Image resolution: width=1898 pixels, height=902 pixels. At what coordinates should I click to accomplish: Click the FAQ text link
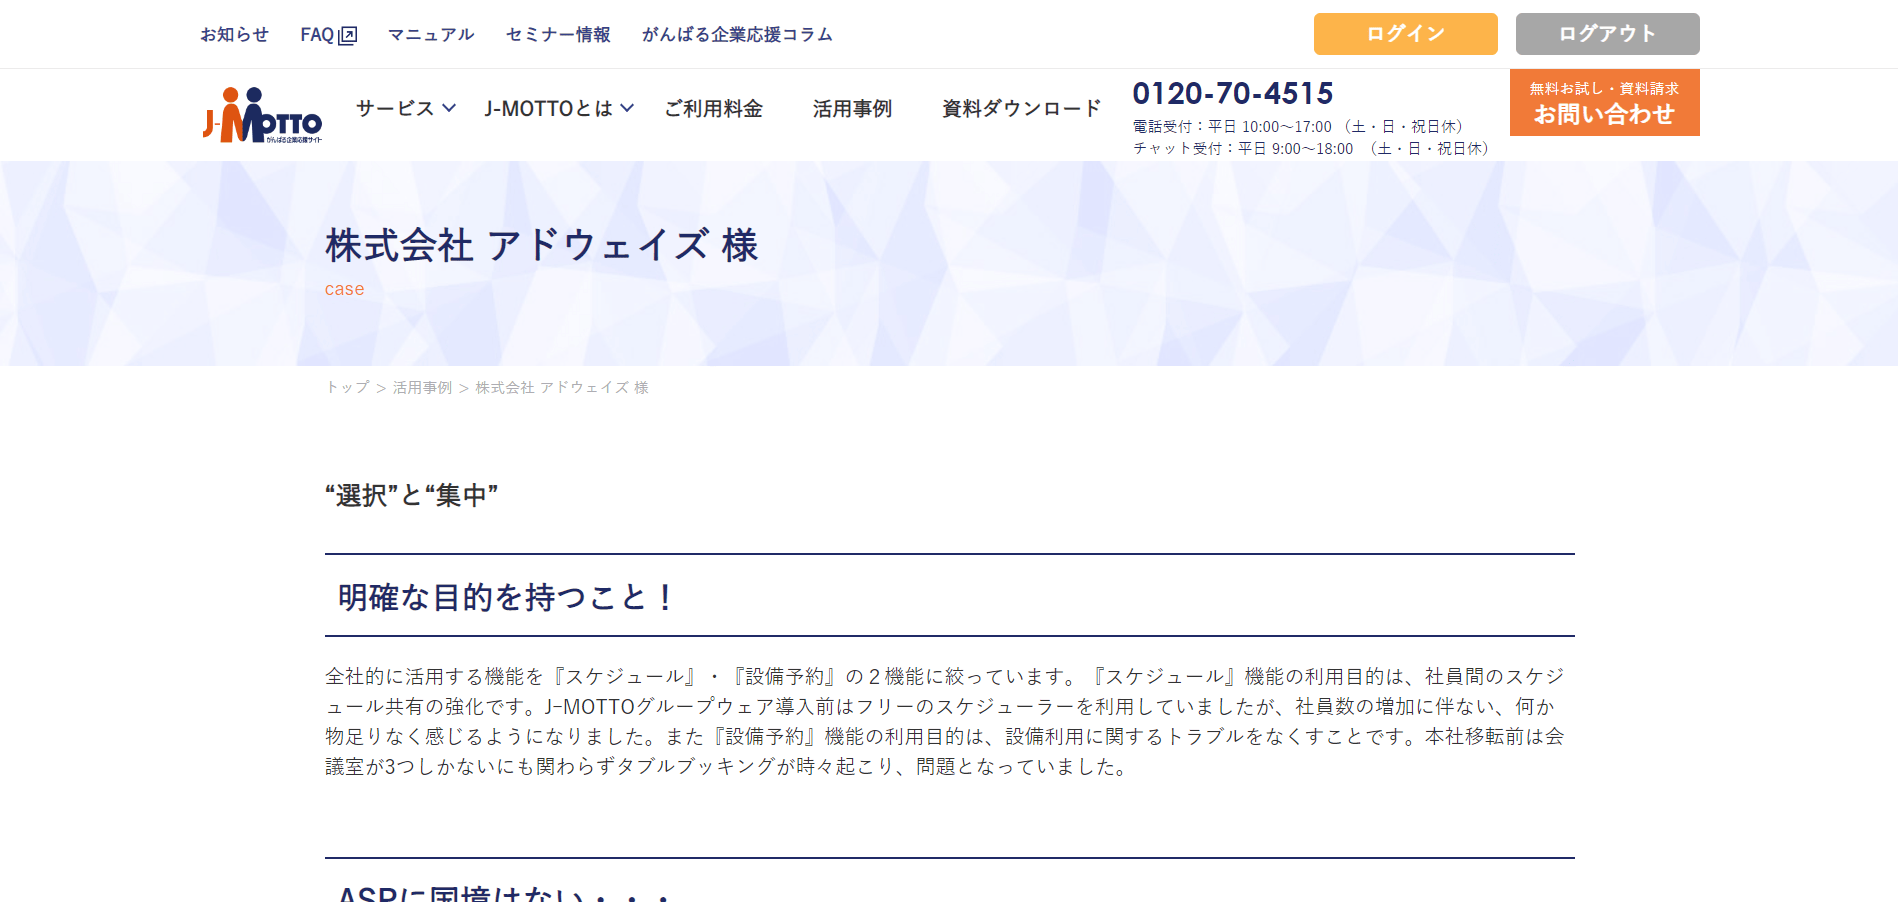tap(317, 35)
